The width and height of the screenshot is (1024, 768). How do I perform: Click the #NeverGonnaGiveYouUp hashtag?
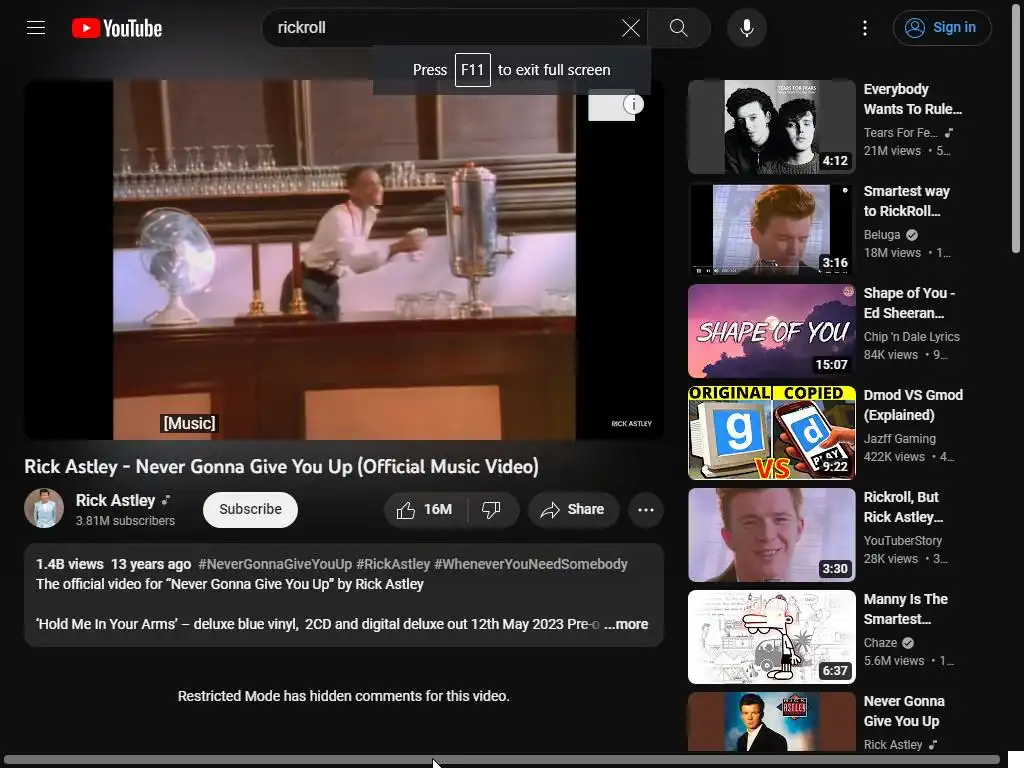point(275,564)
